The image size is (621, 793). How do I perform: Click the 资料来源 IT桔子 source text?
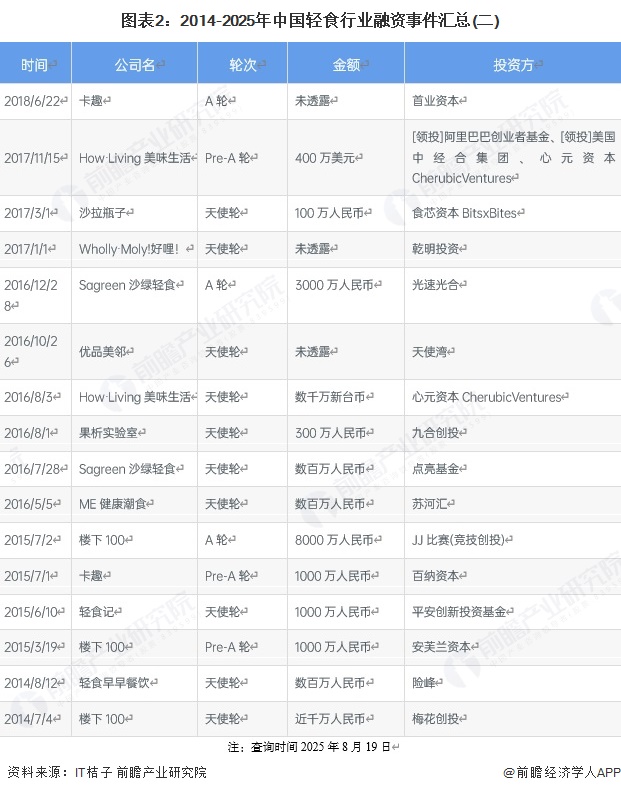pos(107,773)
